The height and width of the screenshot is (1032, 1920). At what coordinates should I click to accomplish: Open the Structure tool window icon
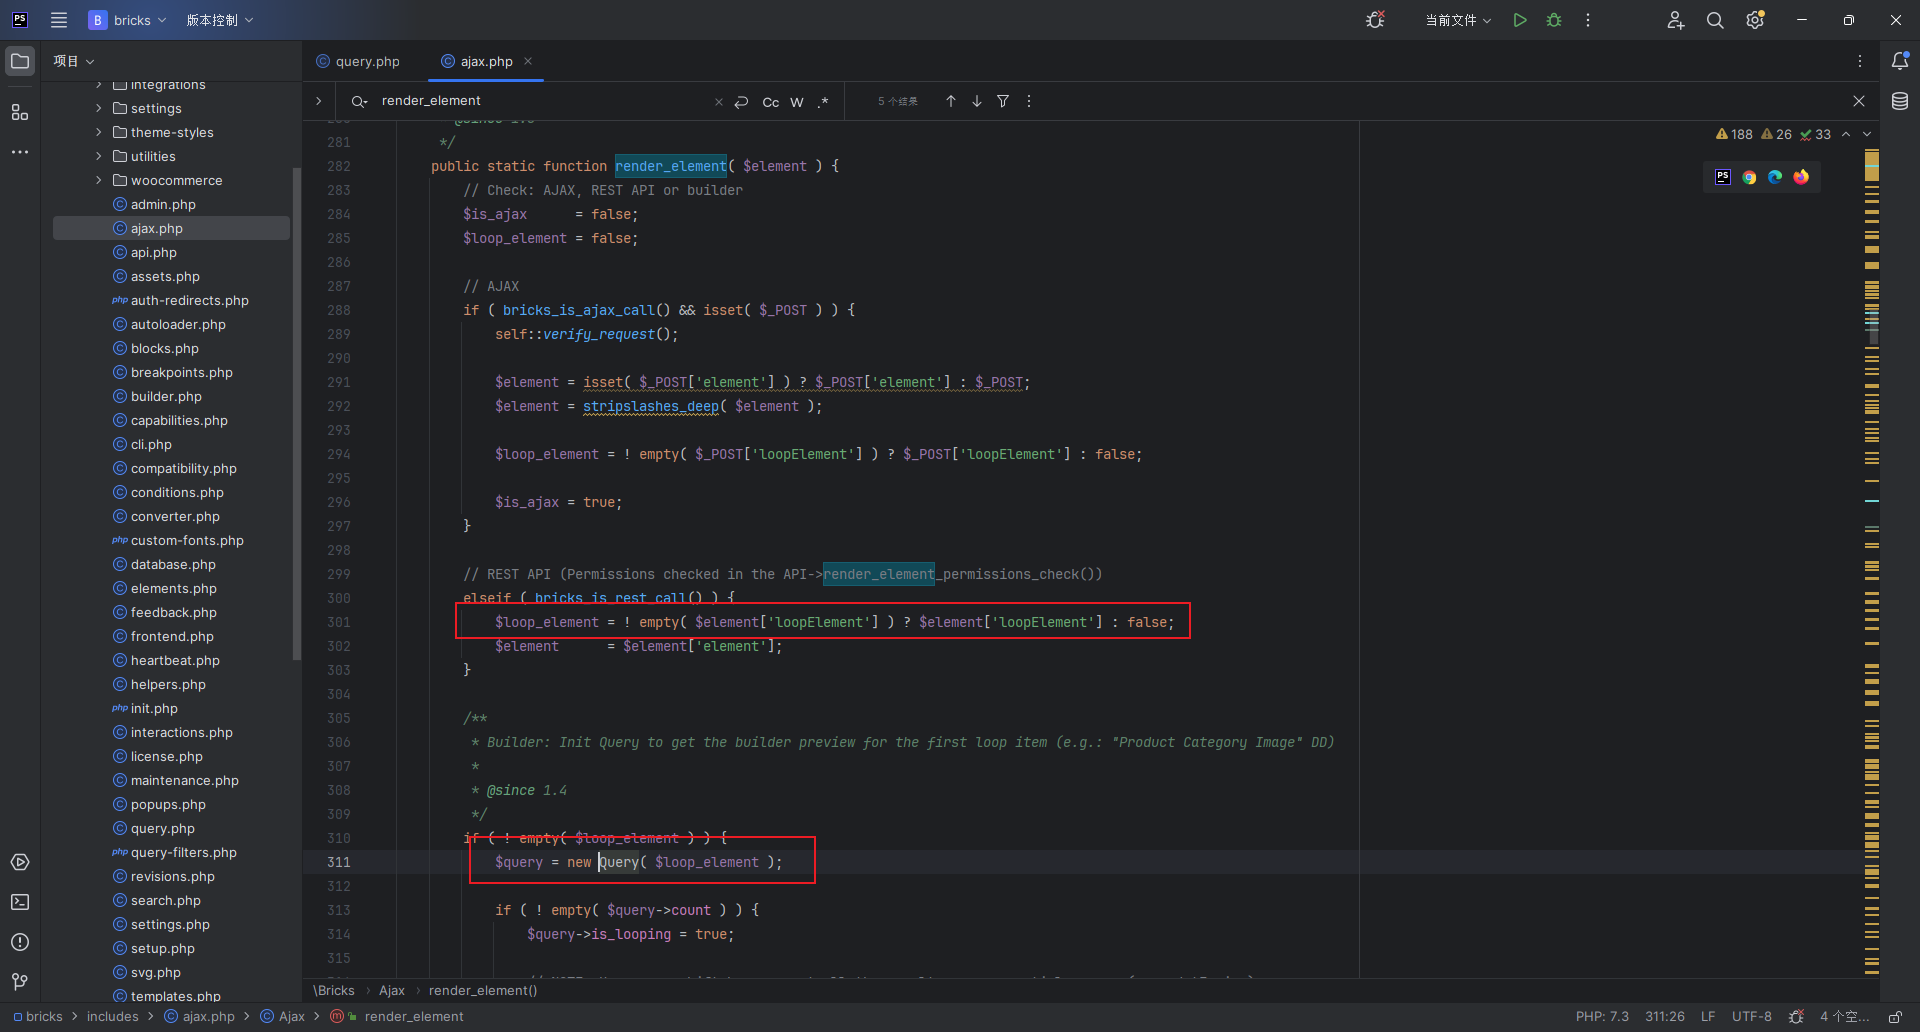(20, 112)
